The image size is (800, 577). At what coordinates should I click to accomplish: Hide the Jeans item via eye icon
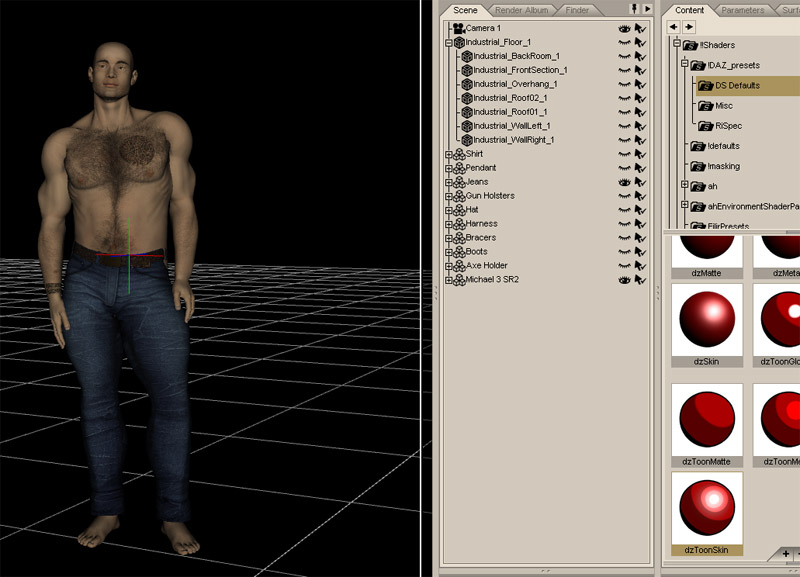tap(624, 182)
